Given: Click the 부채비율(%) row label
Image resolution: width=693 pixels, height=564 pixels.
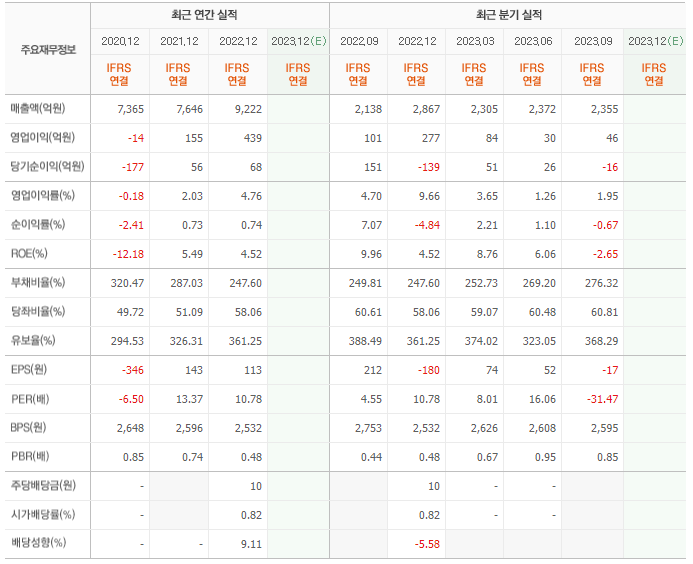Looking at the screenshot, I should tap(38, 282).
